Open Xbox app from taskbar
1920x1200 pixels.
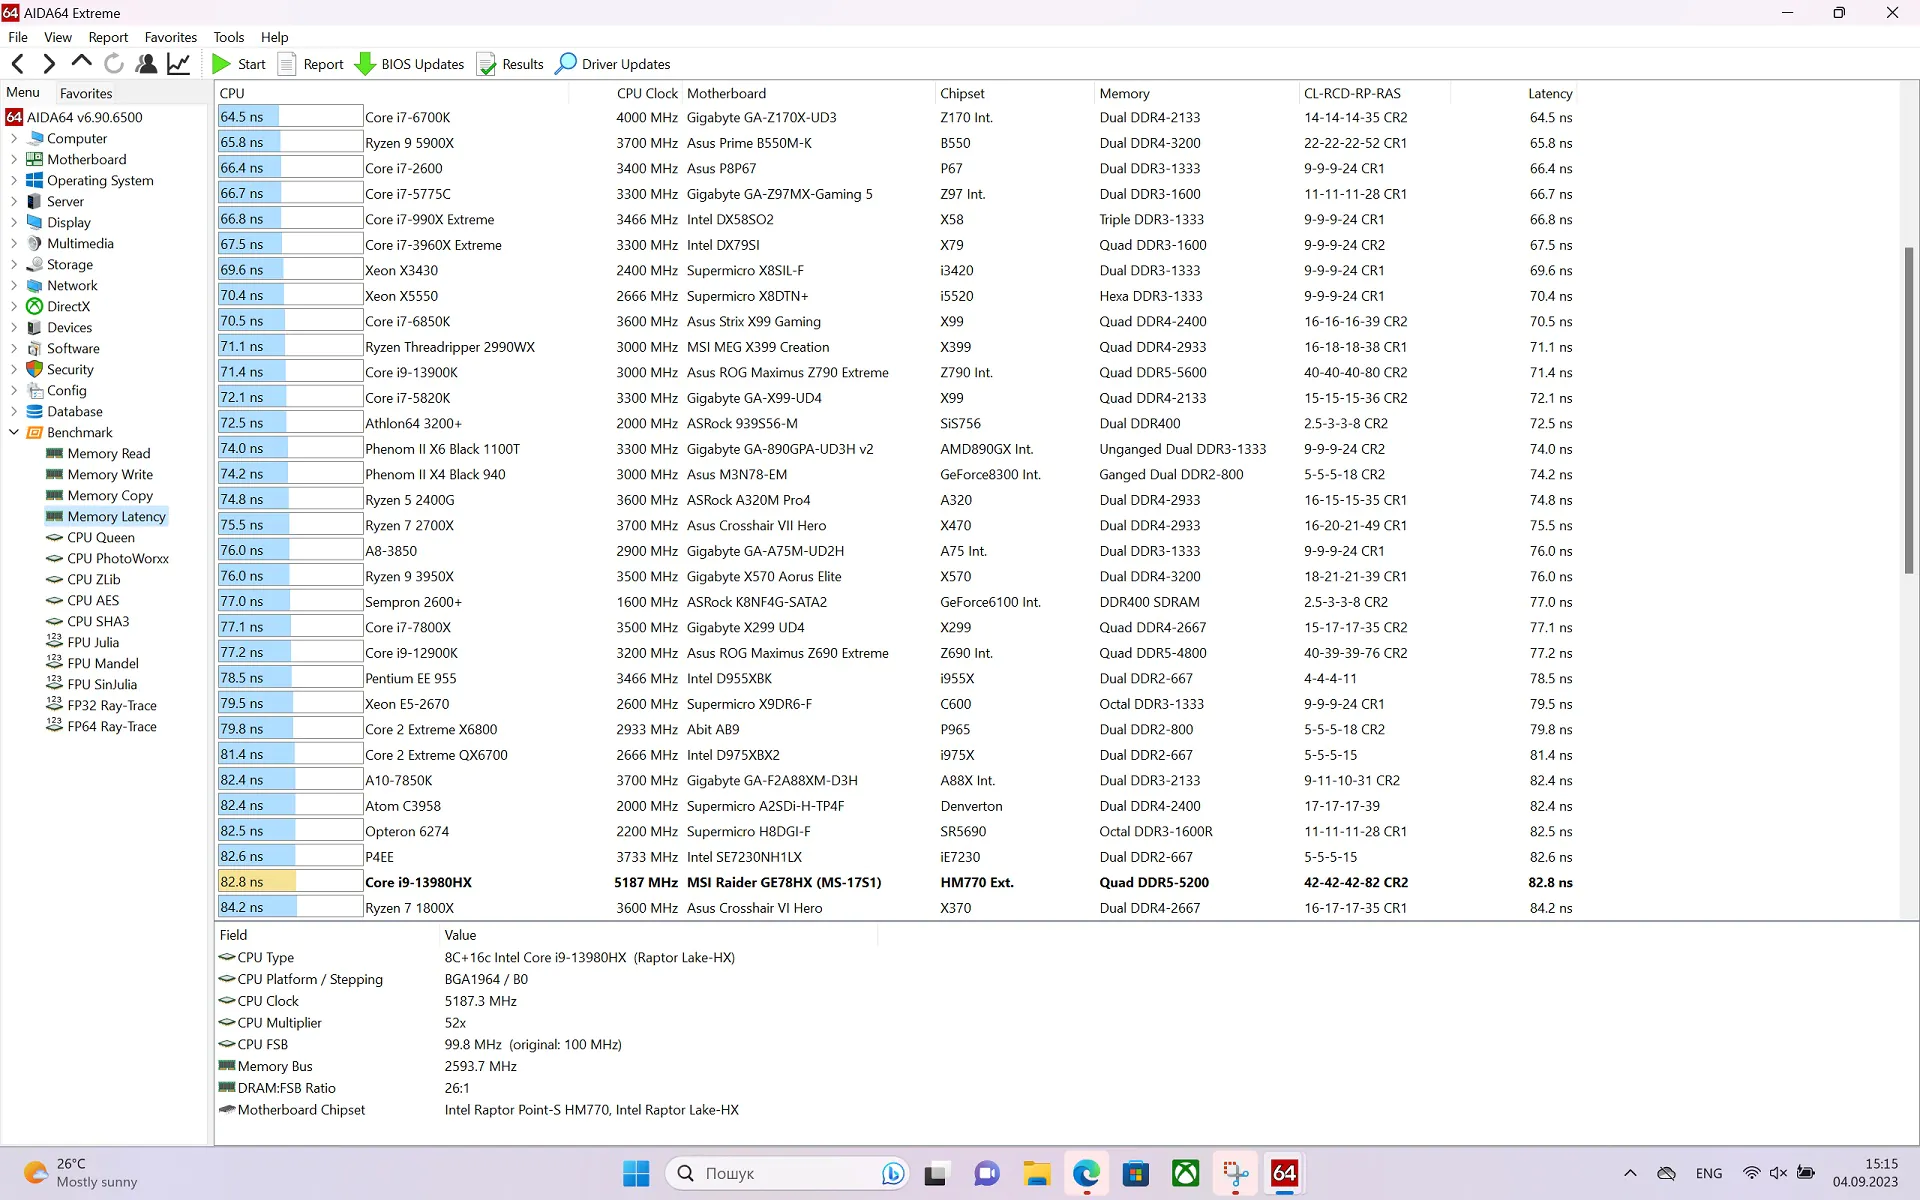(1186, 1173)
